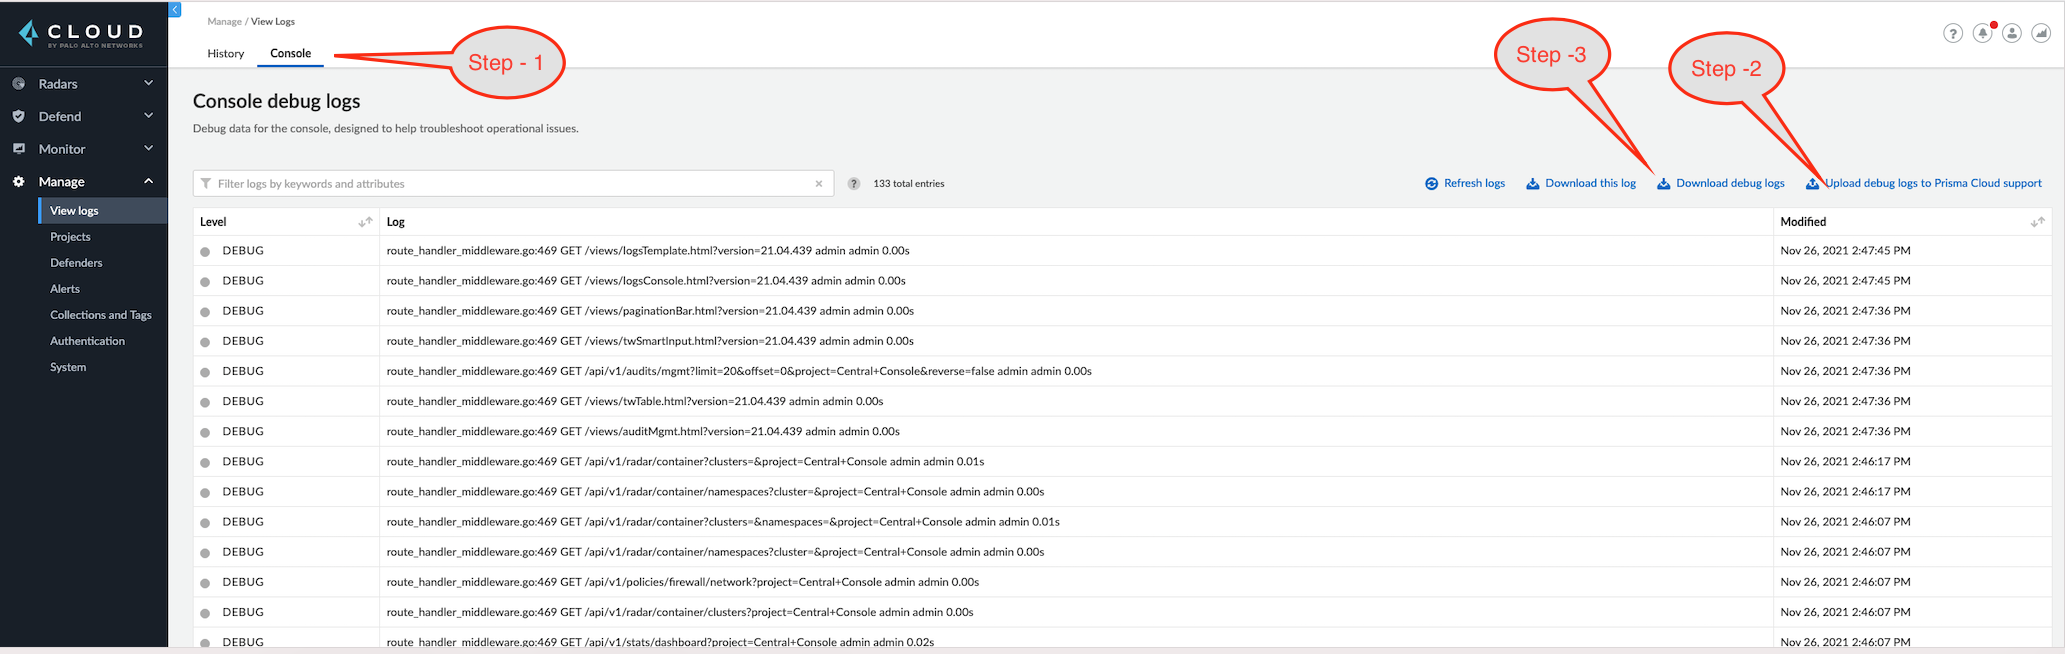
Task: Open Alerts in sidebar
Action: pyautogui.click(x=65, y=289)
